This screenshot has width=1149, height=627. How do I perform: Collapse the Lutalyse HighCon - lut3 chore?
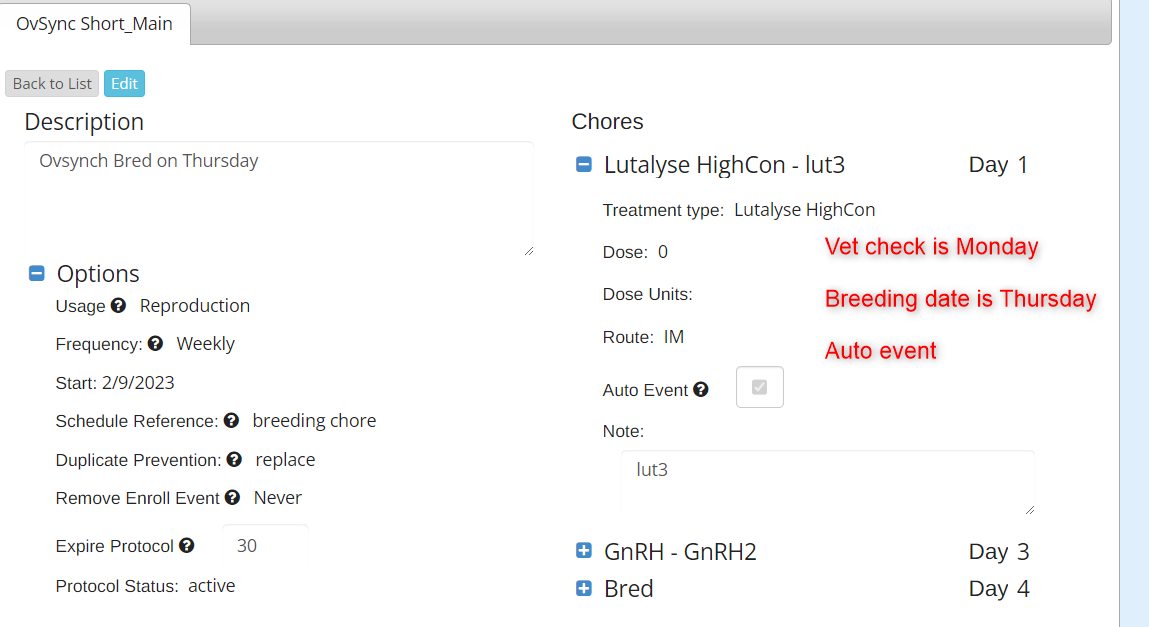click(584, 164)
